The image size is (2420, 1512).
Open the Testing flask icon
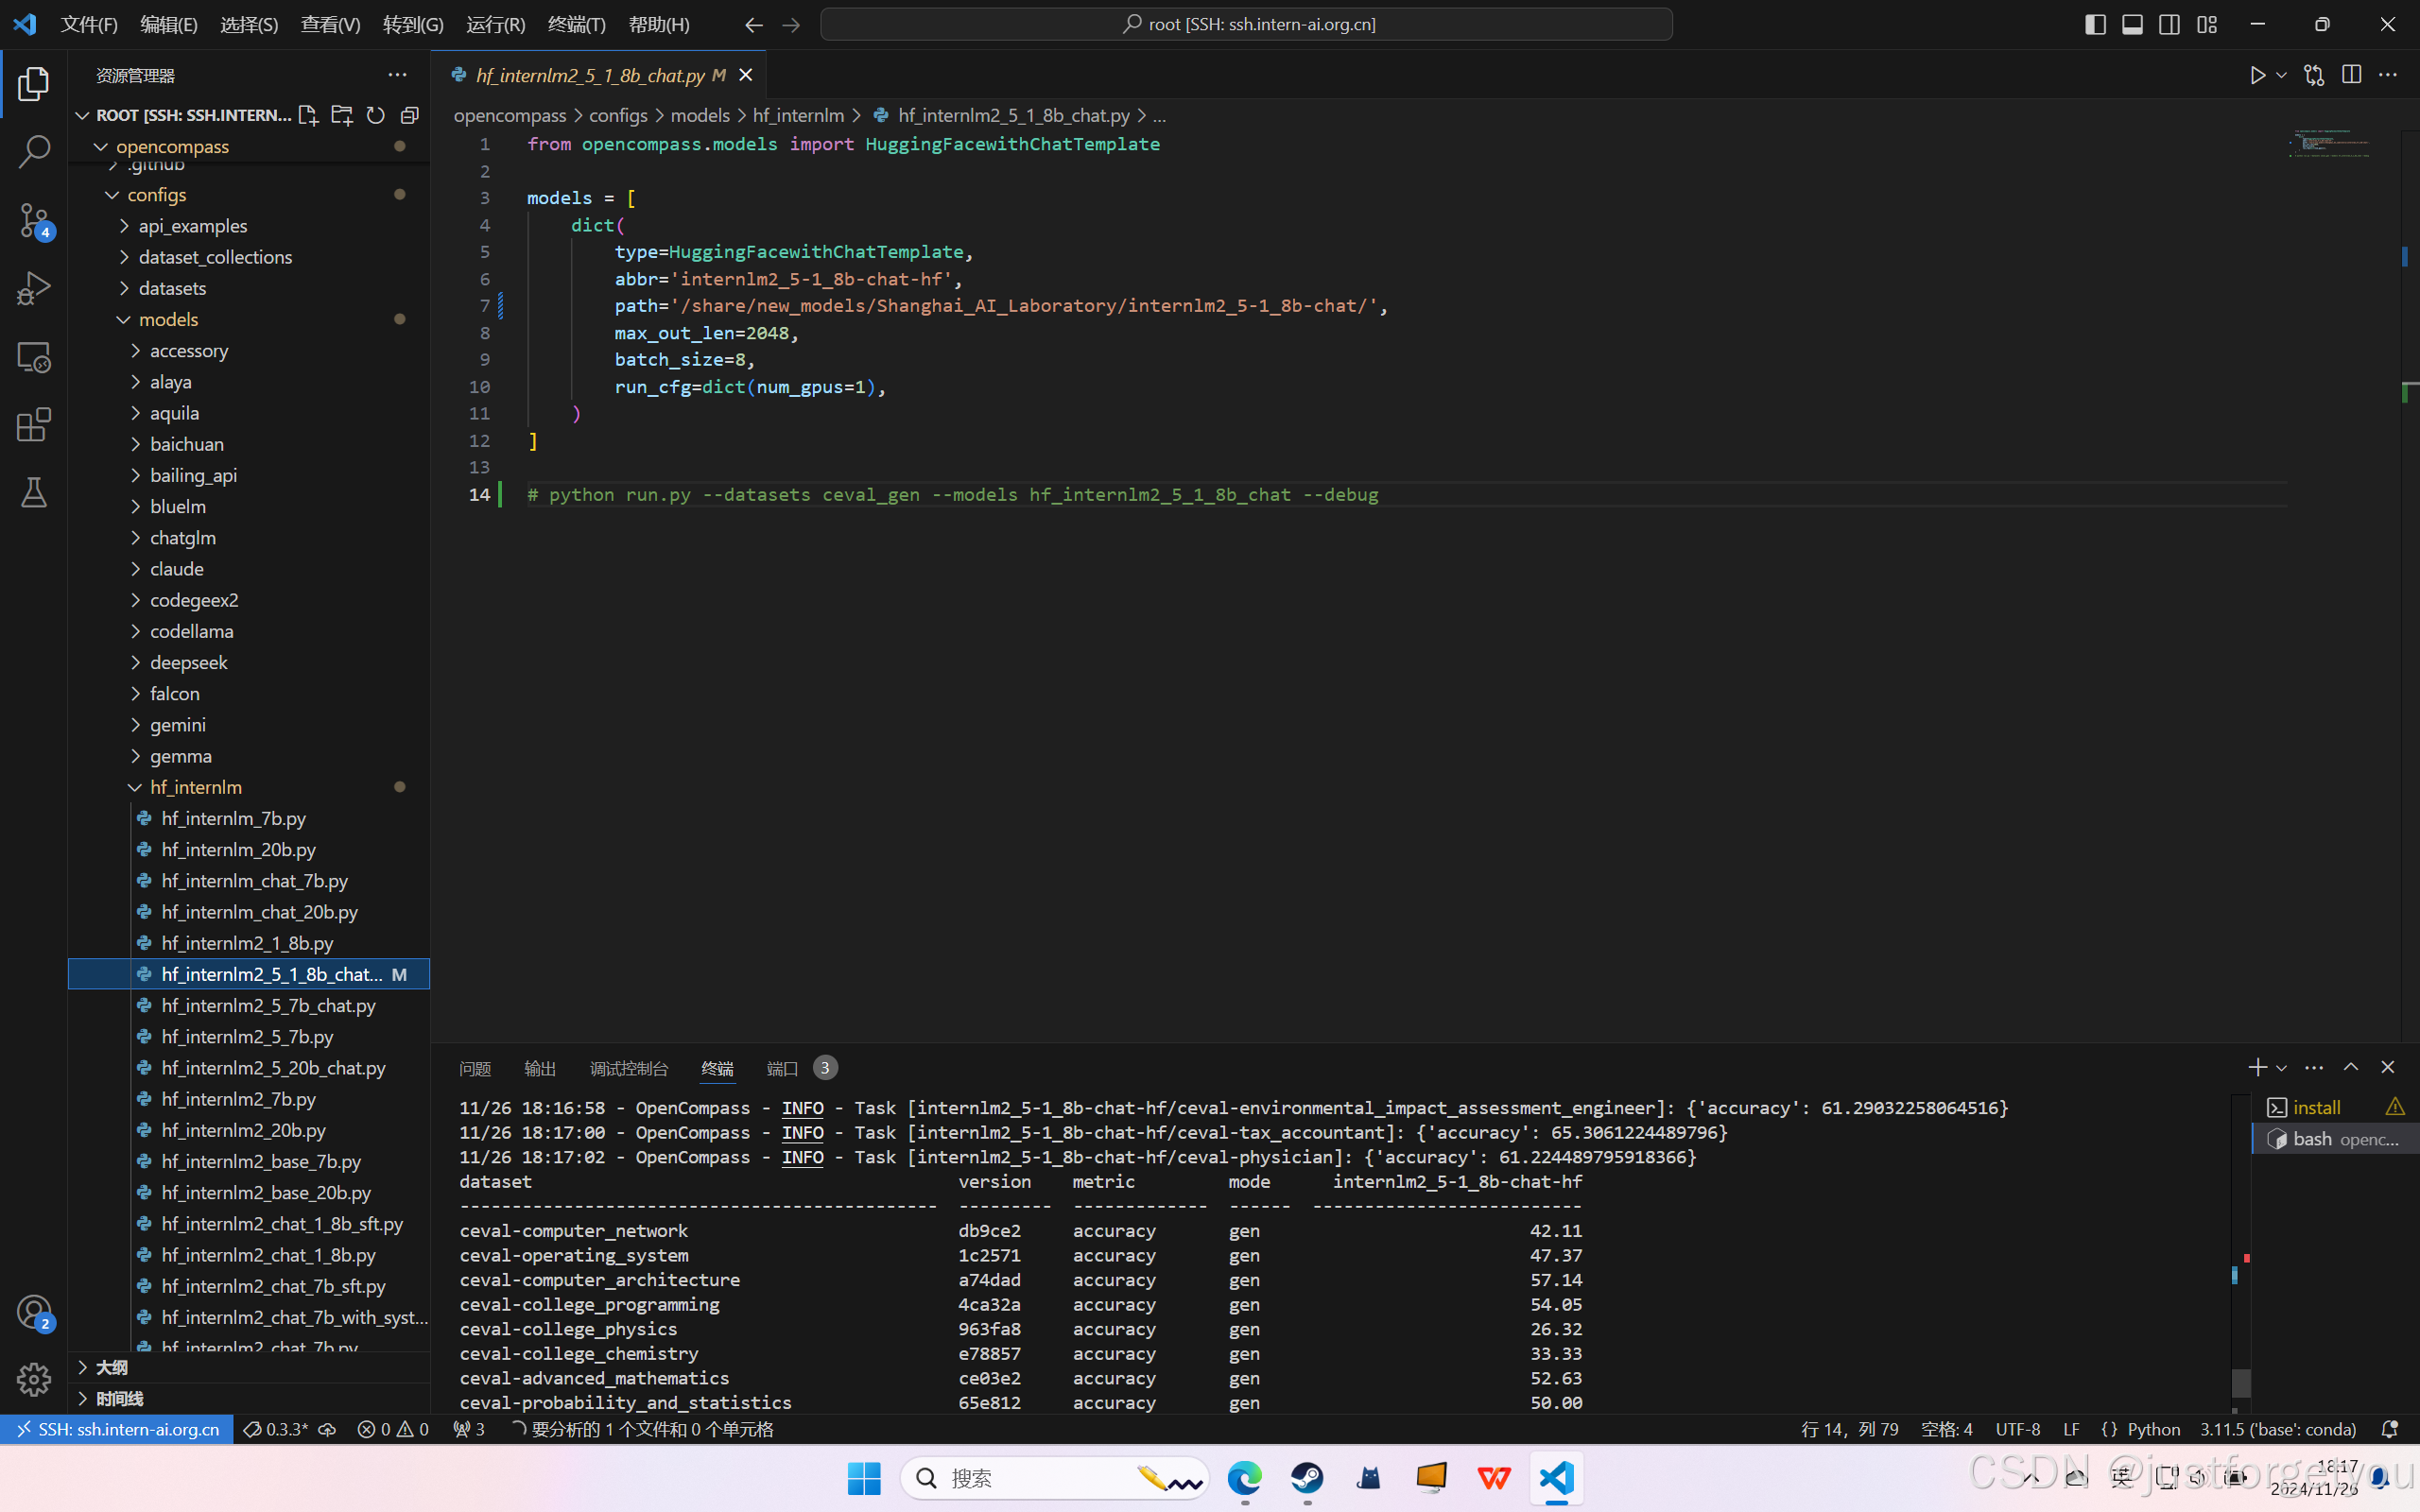tap(34, 492)
